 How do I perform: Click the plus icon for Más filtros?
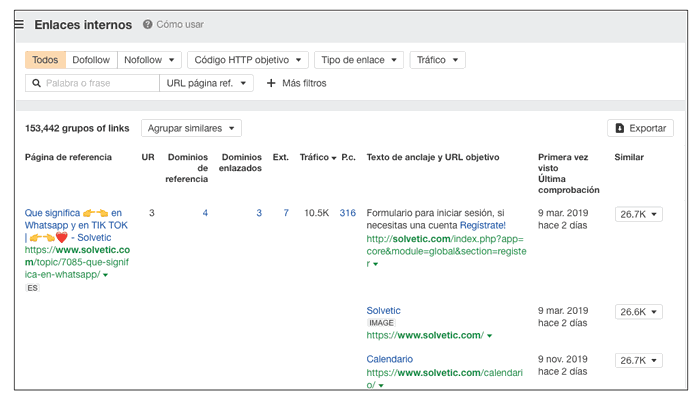point(271,83)
